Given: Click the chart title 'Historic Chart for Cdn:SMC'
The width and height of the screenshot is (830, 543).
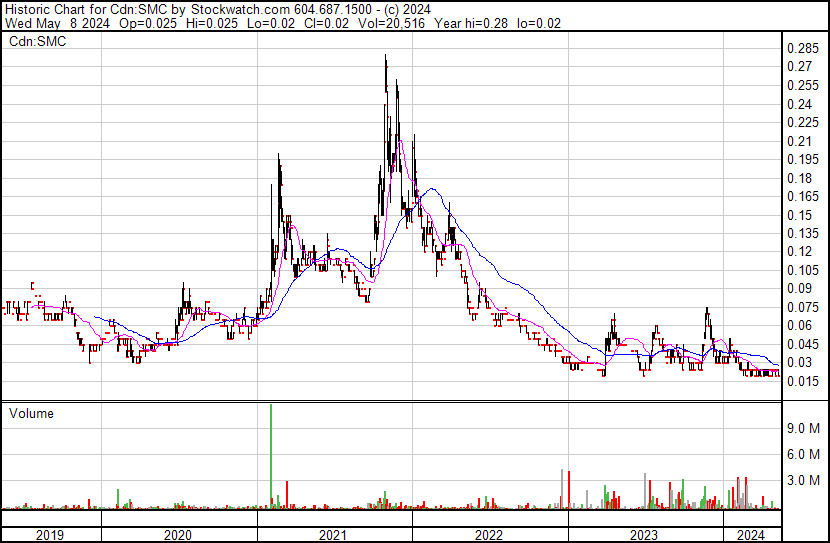Looking at the screenshot, I should pos(86,10).
